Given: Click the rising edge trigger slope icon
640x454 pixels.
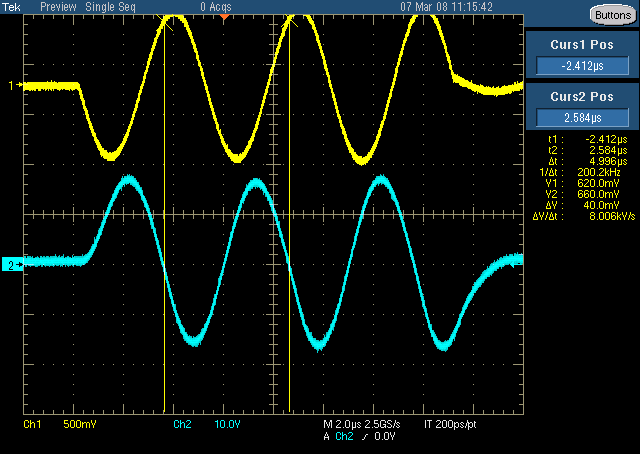Looking at the screenshot, I should click(x=364, y=437).
